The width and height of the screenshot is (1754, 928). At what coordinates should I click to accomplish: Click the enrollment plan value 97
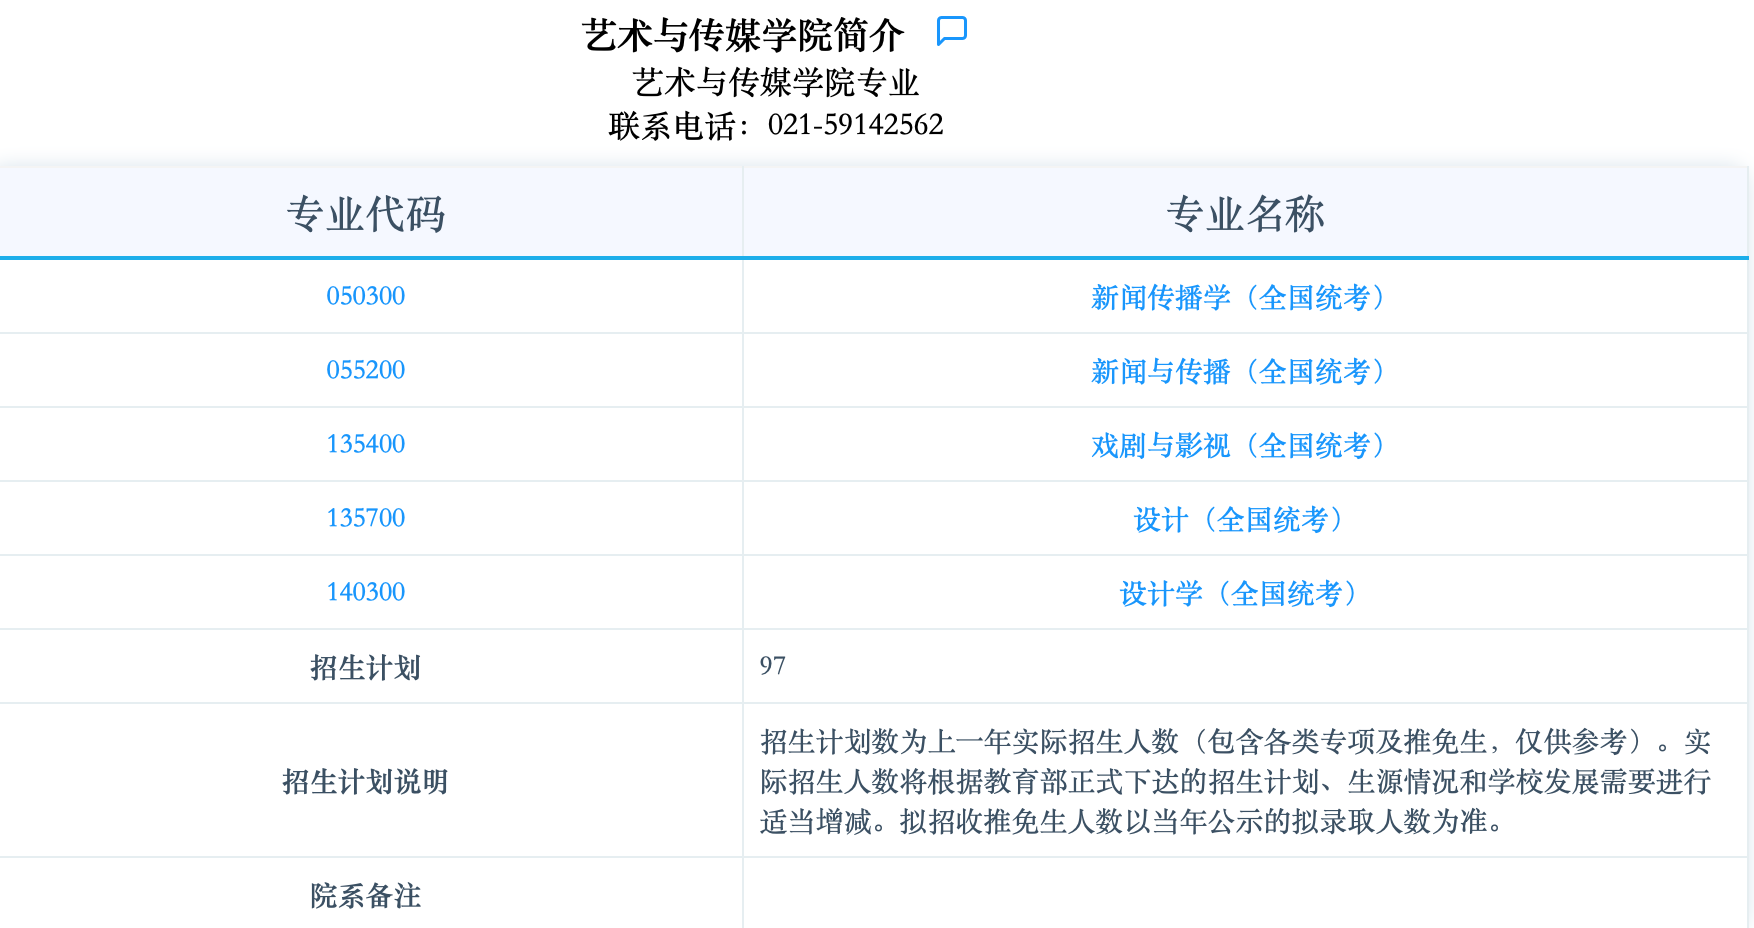[x=772, y=666]
